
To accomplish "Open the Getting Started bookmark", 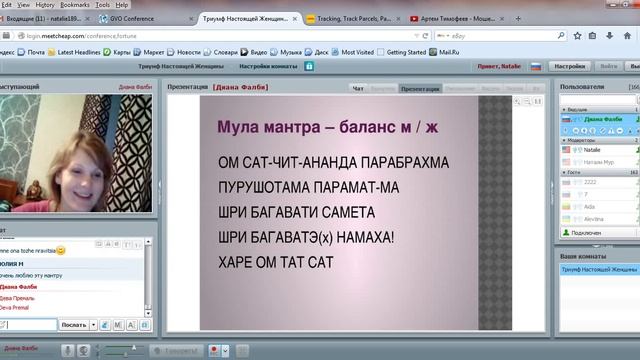I will pos(402,52).
